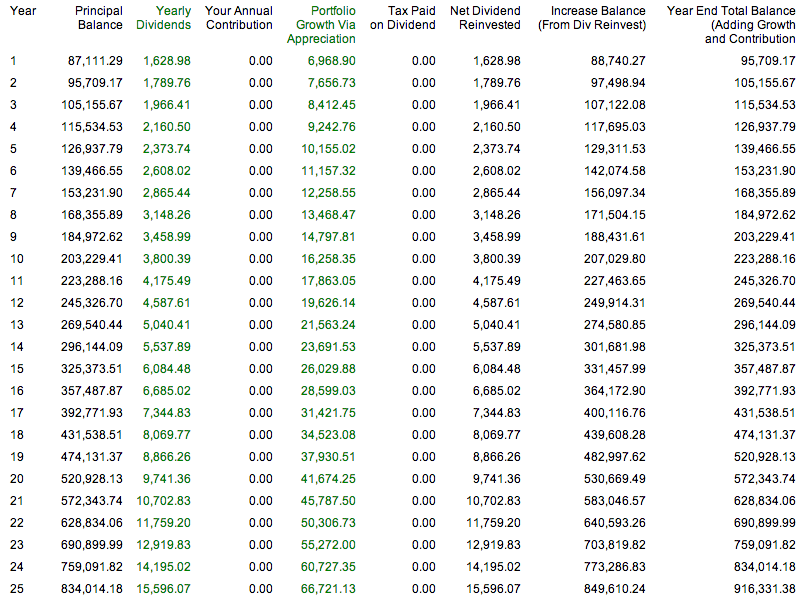Click year 16 Yearly Dividends 6,685.02

point(167,390)
